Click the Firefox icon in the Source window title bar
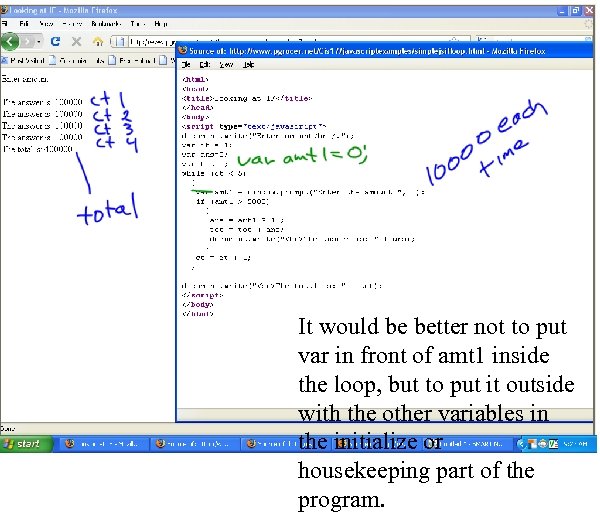The width and height of the screenshot is (600, 512). [183, 51]
